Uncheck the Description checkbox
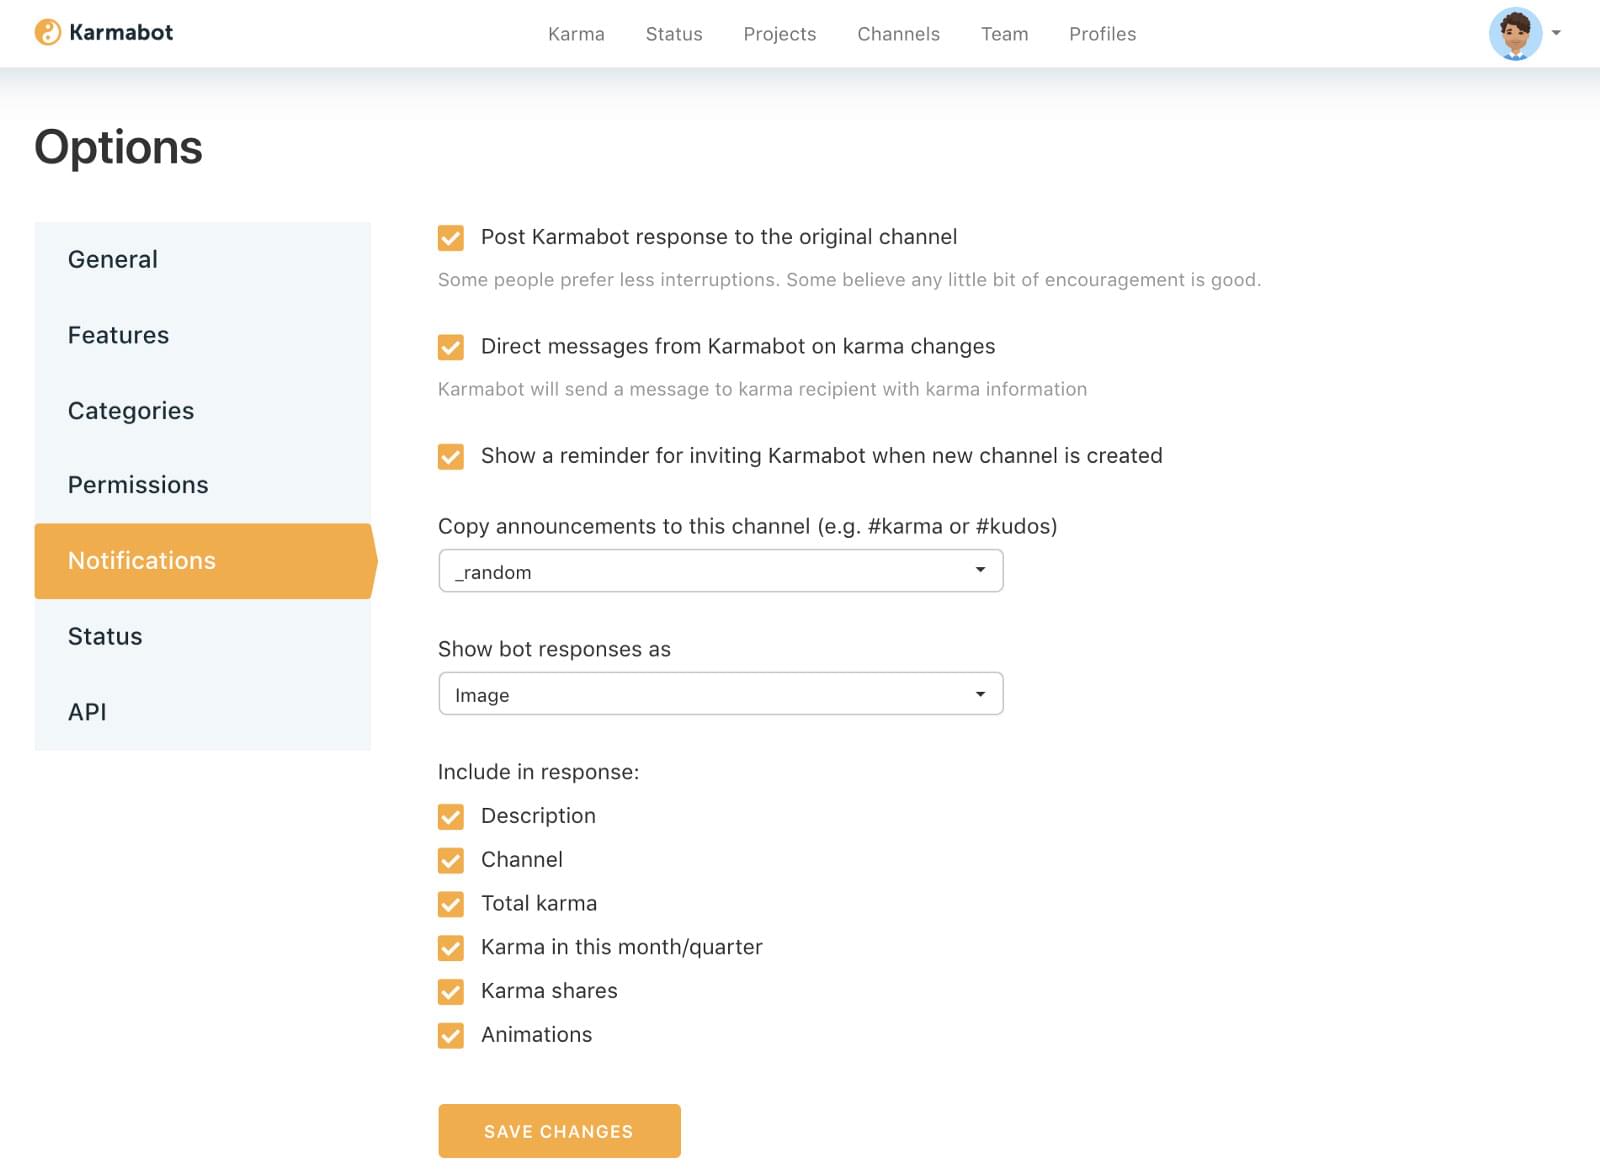The width and height of the screenshot is (1600, 1173). [451, 817]
